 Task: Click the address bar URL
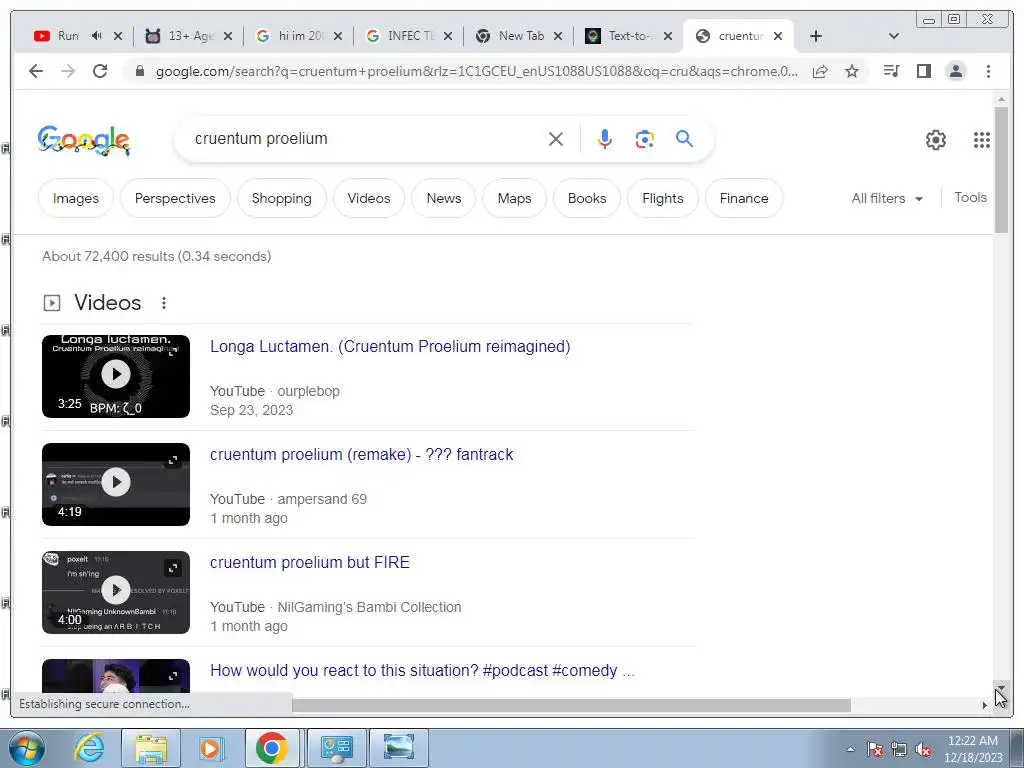click(476, 71)
